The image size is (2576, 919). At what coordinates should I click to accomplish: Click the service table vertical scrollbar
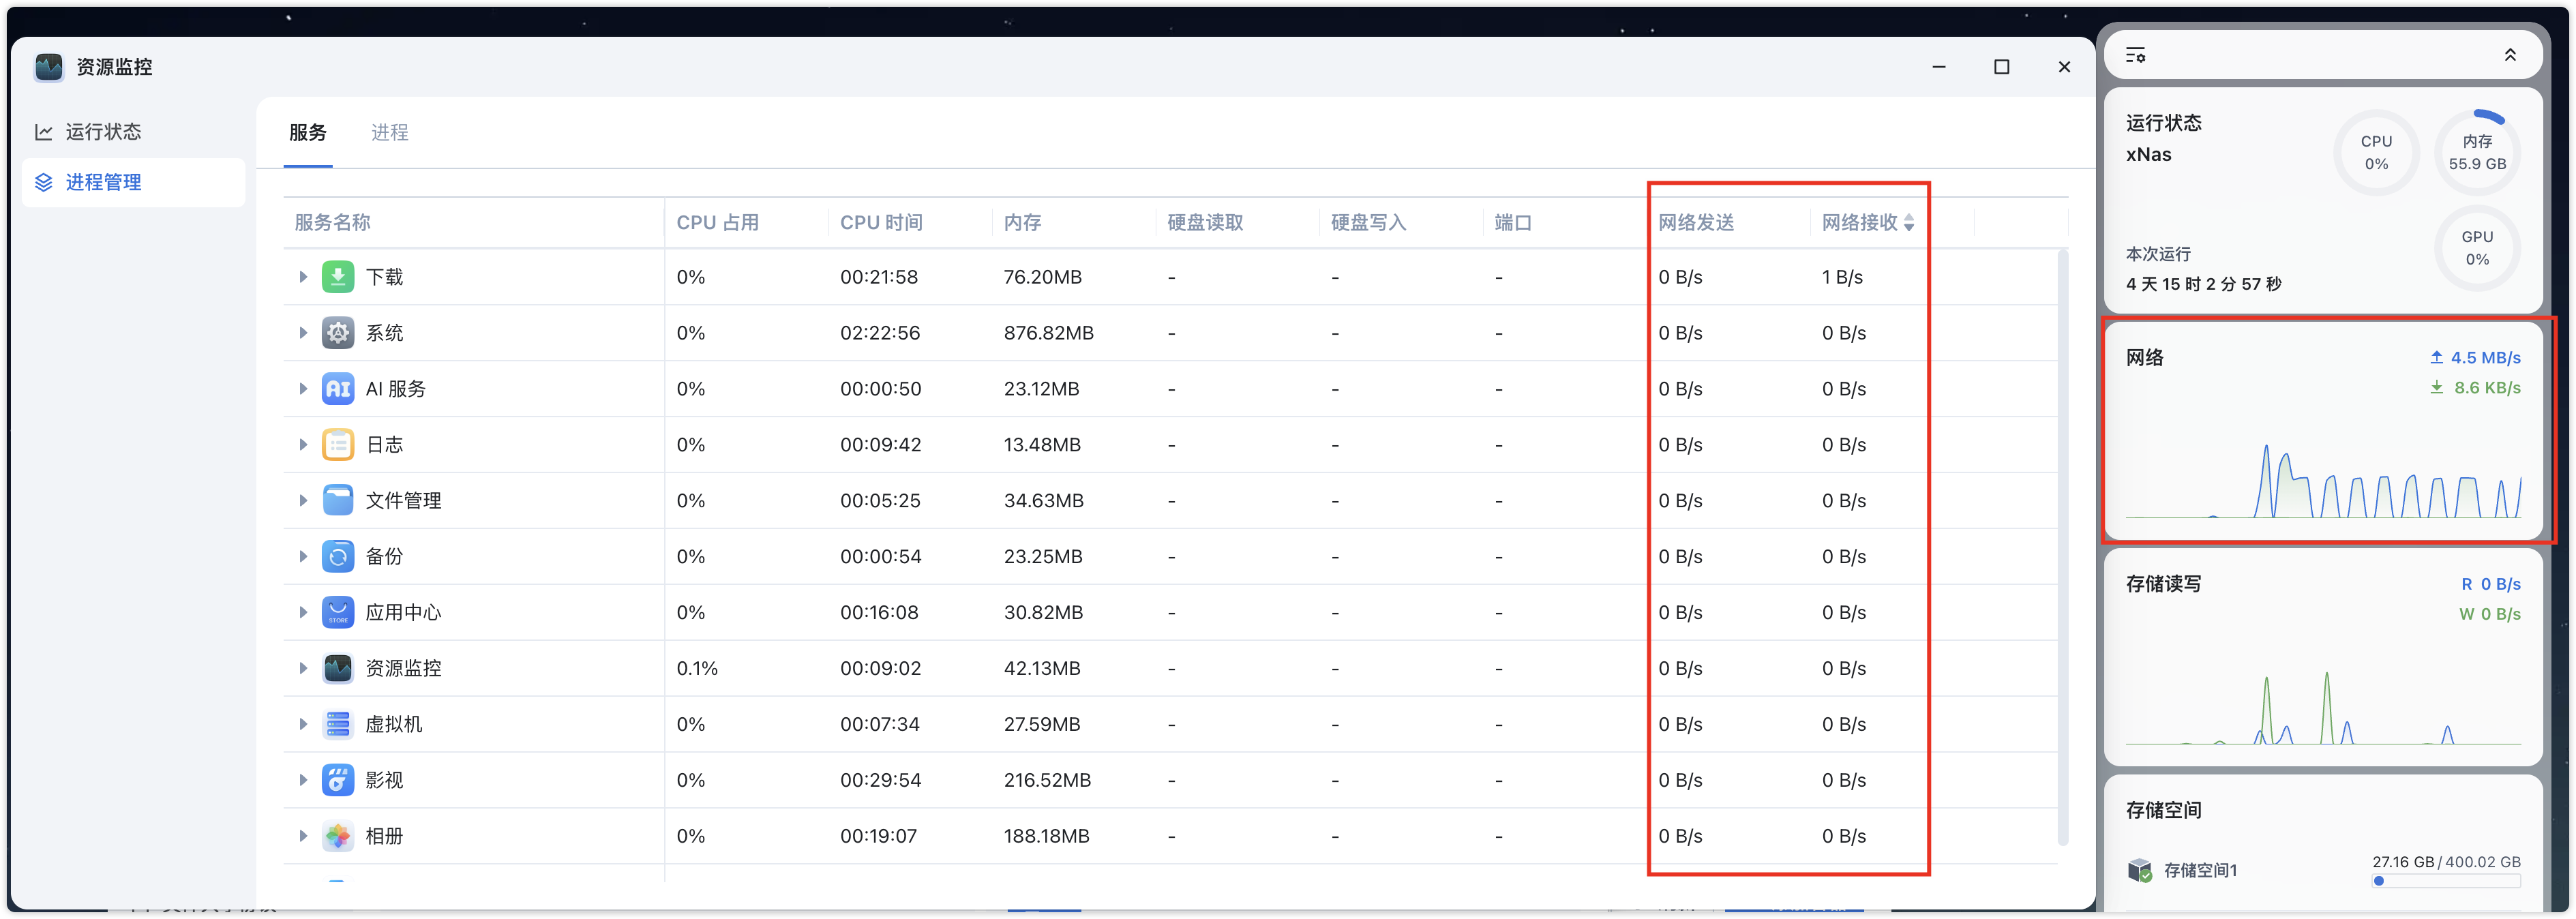pyautogui.click(x=2062, y=548)
